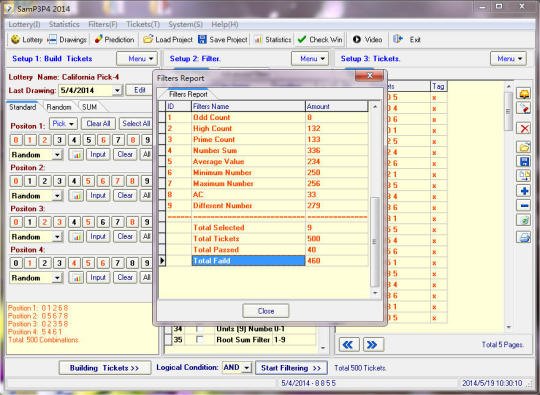Expand Position 4 Random dropdown
Screen dimensions: 540x395
coord(57,278)
